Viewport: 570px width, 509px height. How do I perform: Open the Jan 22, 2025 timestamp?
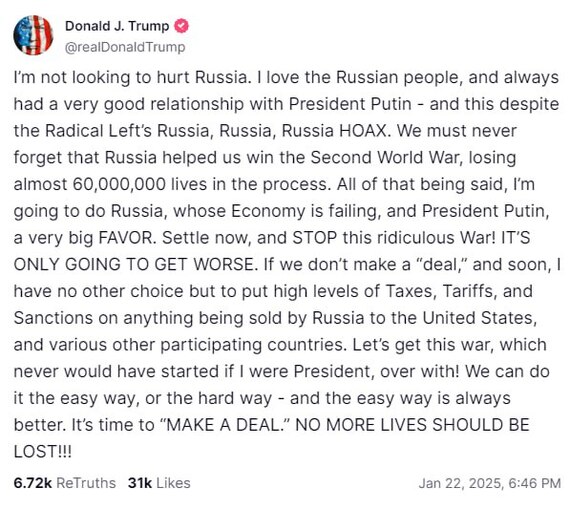[461, 483]
